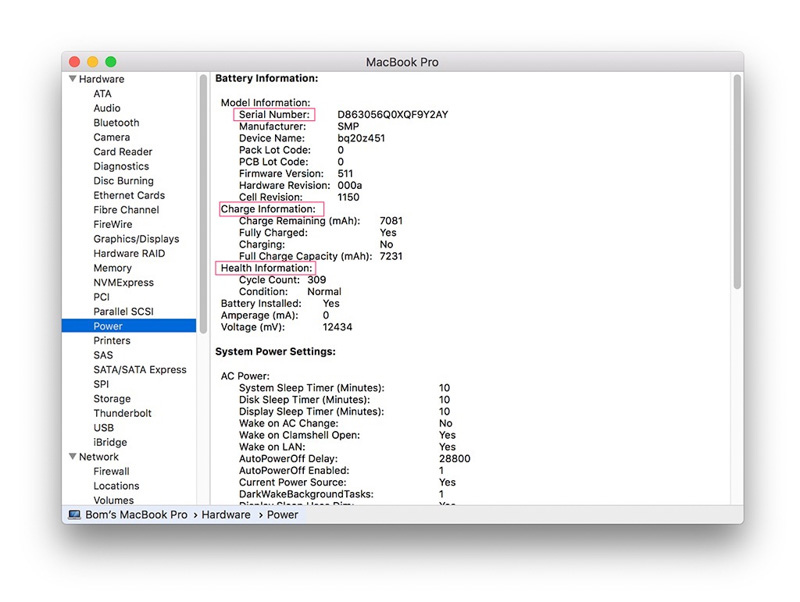The width and height of the screenshot is (800, 602).
Task: Click the main content pane scrollbar
Action: point(737,182)
